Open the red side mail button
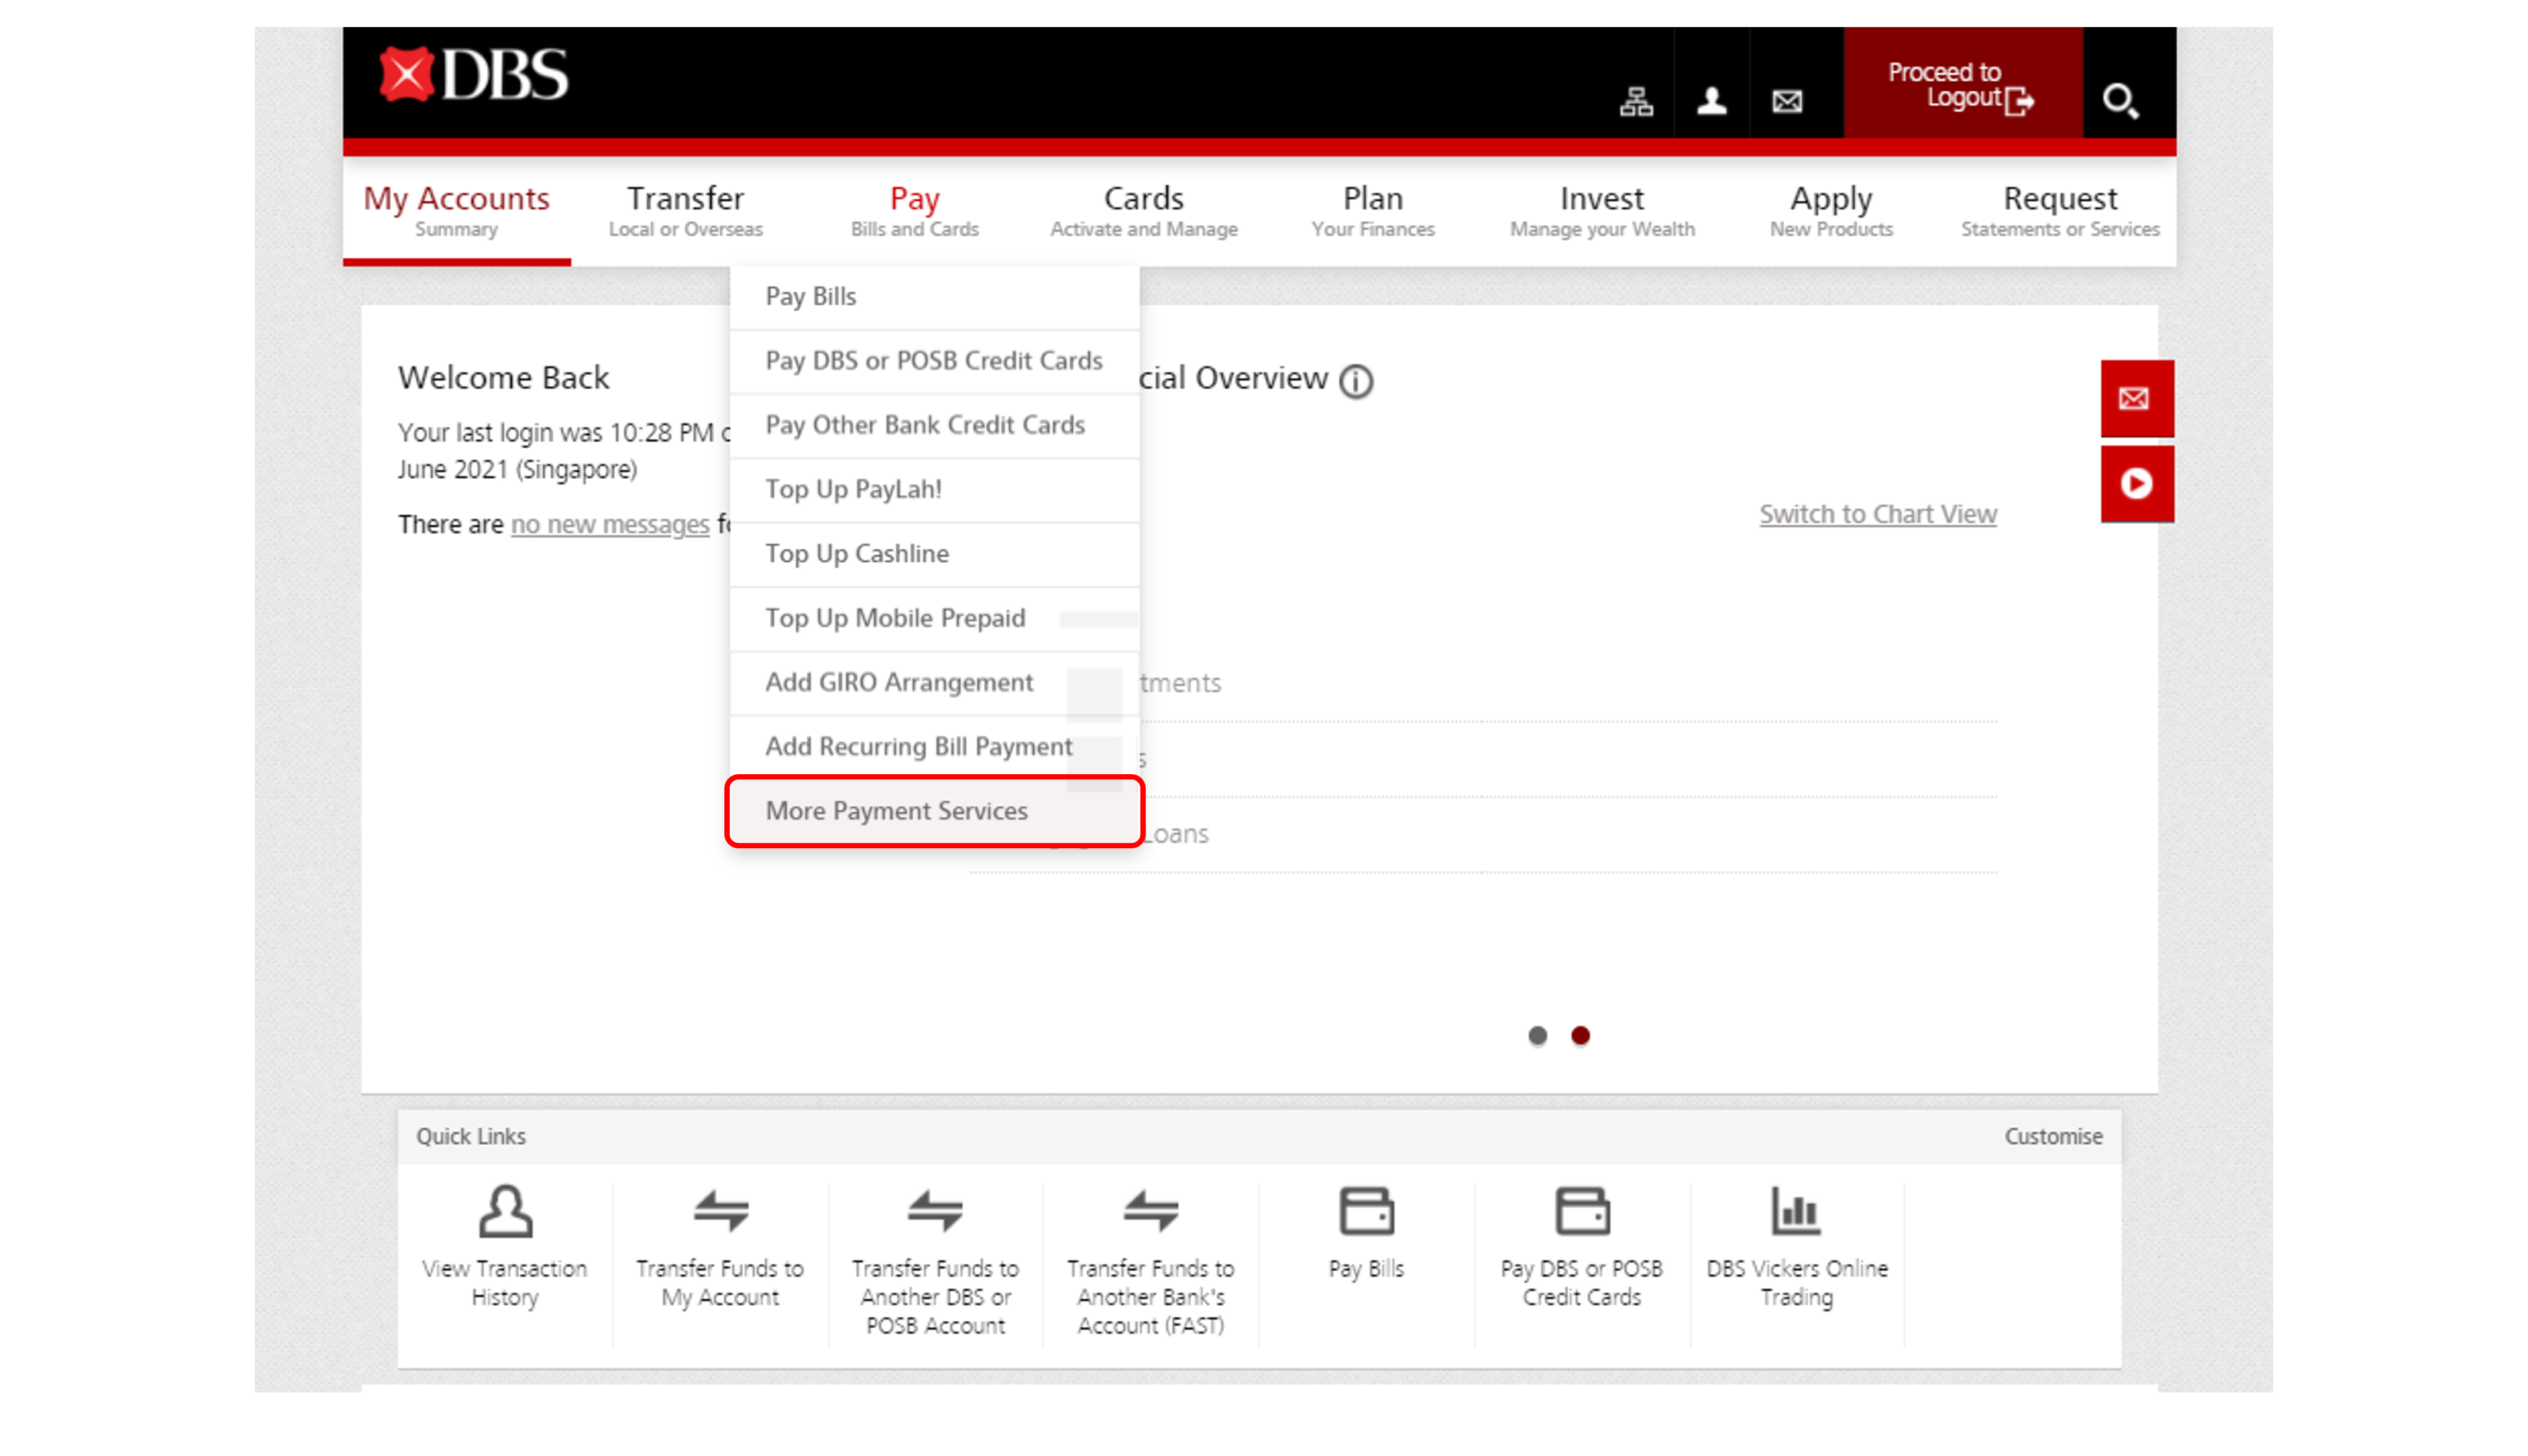 pos(2136,398)
